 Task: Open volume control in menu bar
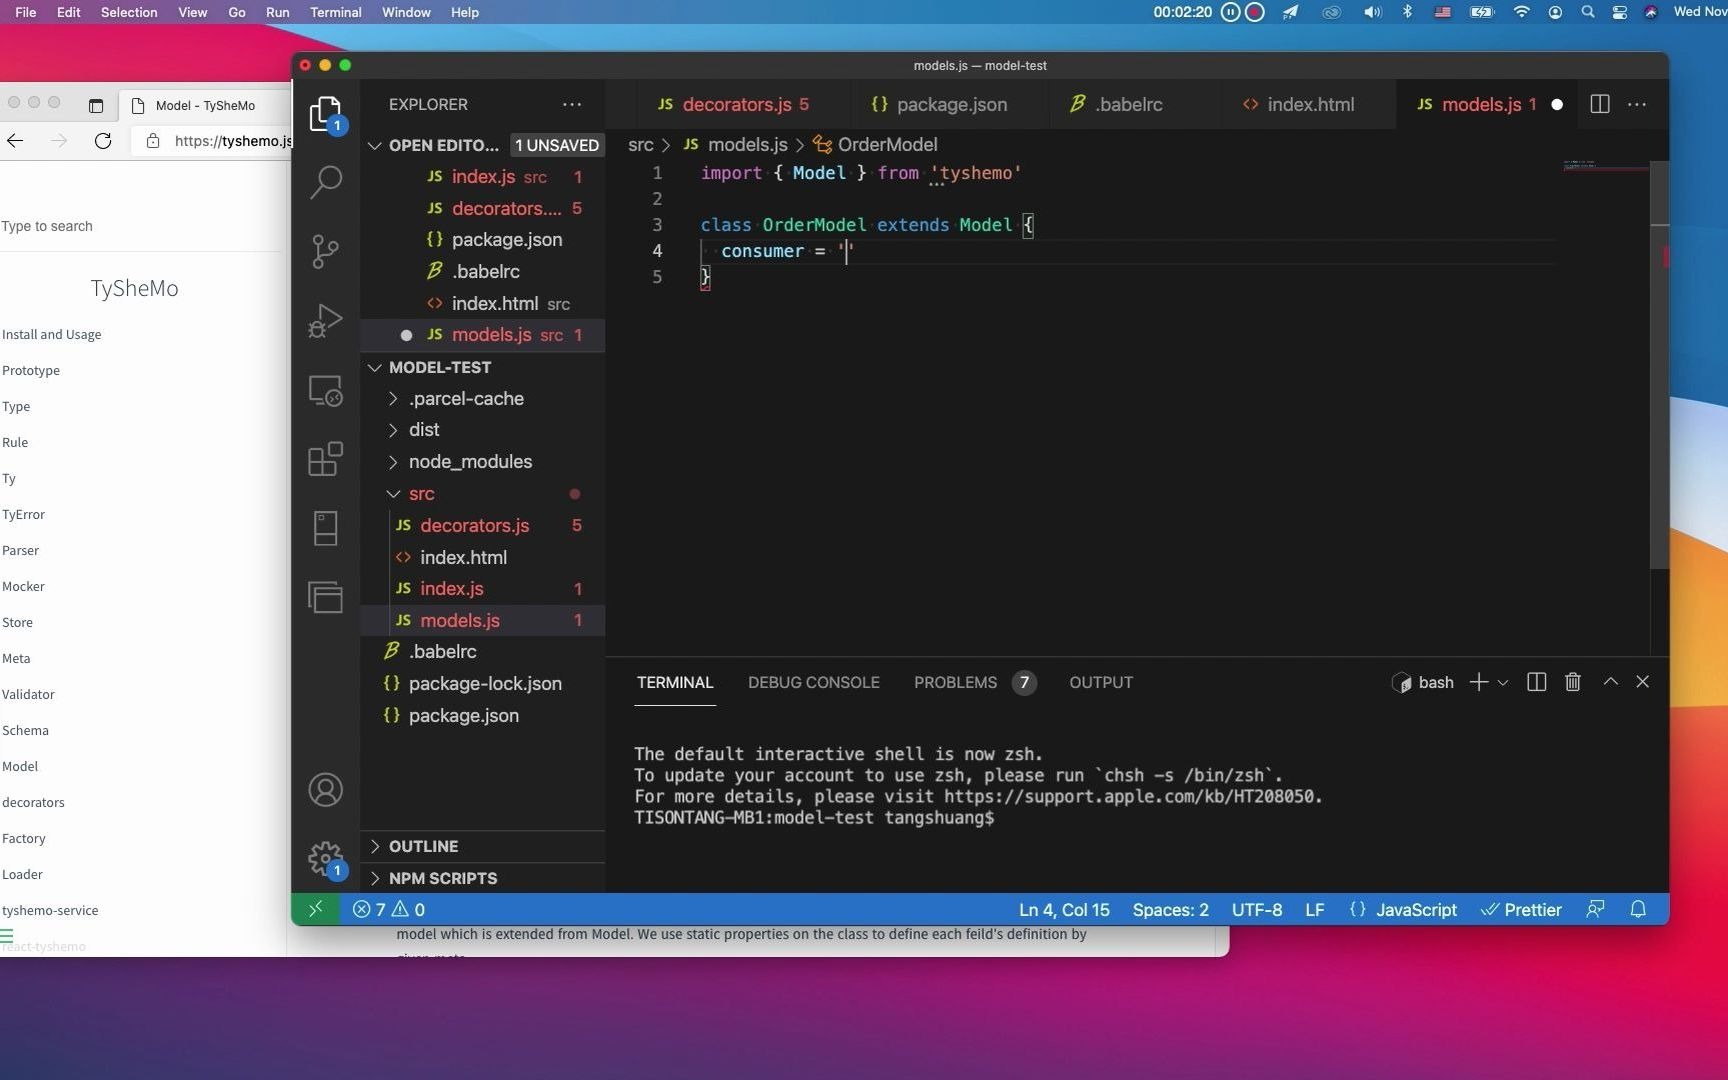point(1372,12)
